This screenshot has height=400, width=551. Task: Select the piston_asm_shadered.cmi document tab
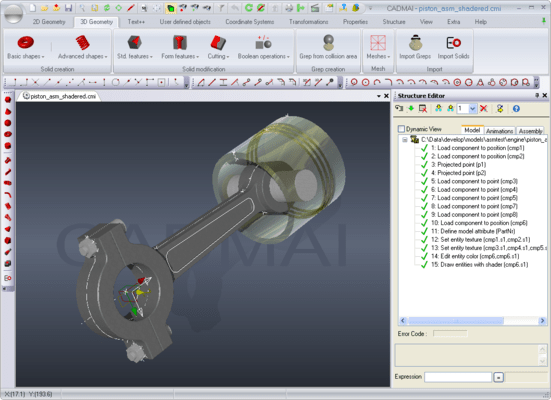60,96
